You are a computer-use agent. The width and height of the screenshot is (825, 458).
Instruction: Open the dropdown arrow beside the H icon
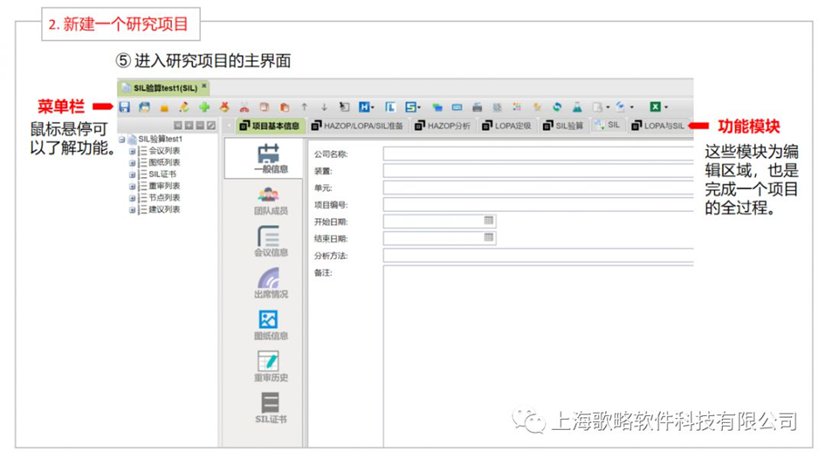(373, 107)
